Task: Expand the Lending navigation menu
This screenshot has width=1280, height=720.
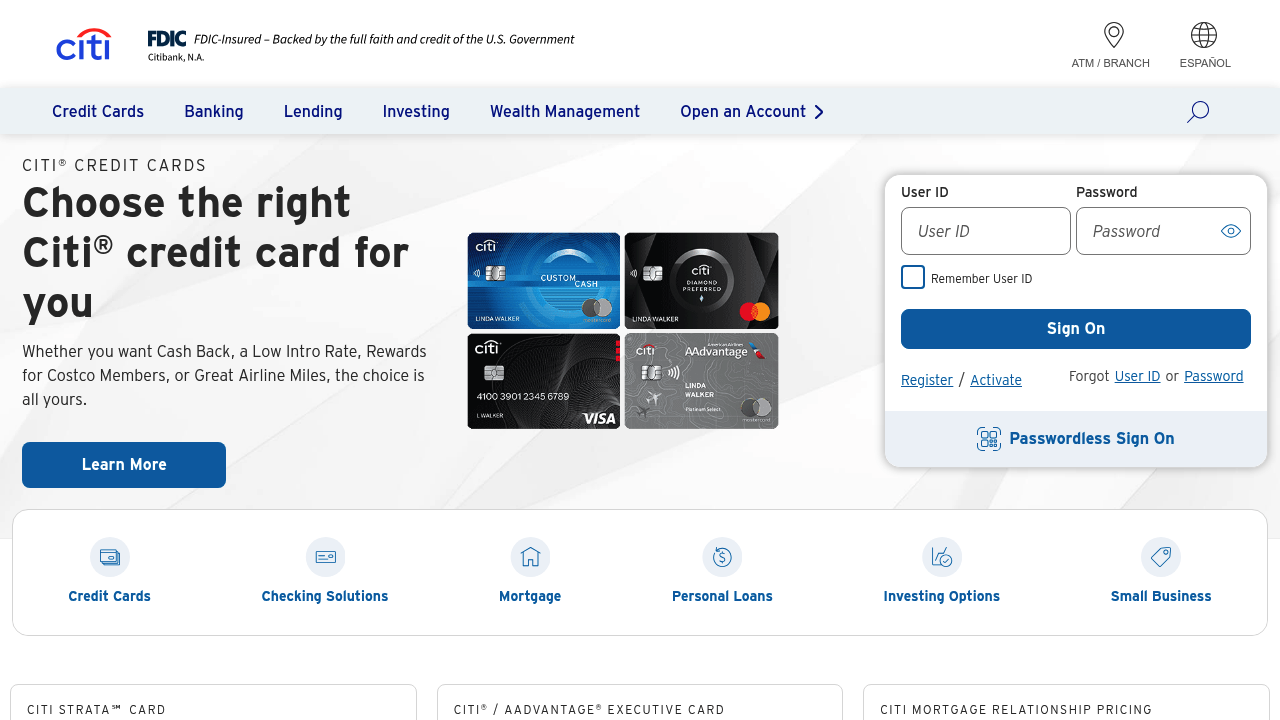Action: click(x=313, y=112)
